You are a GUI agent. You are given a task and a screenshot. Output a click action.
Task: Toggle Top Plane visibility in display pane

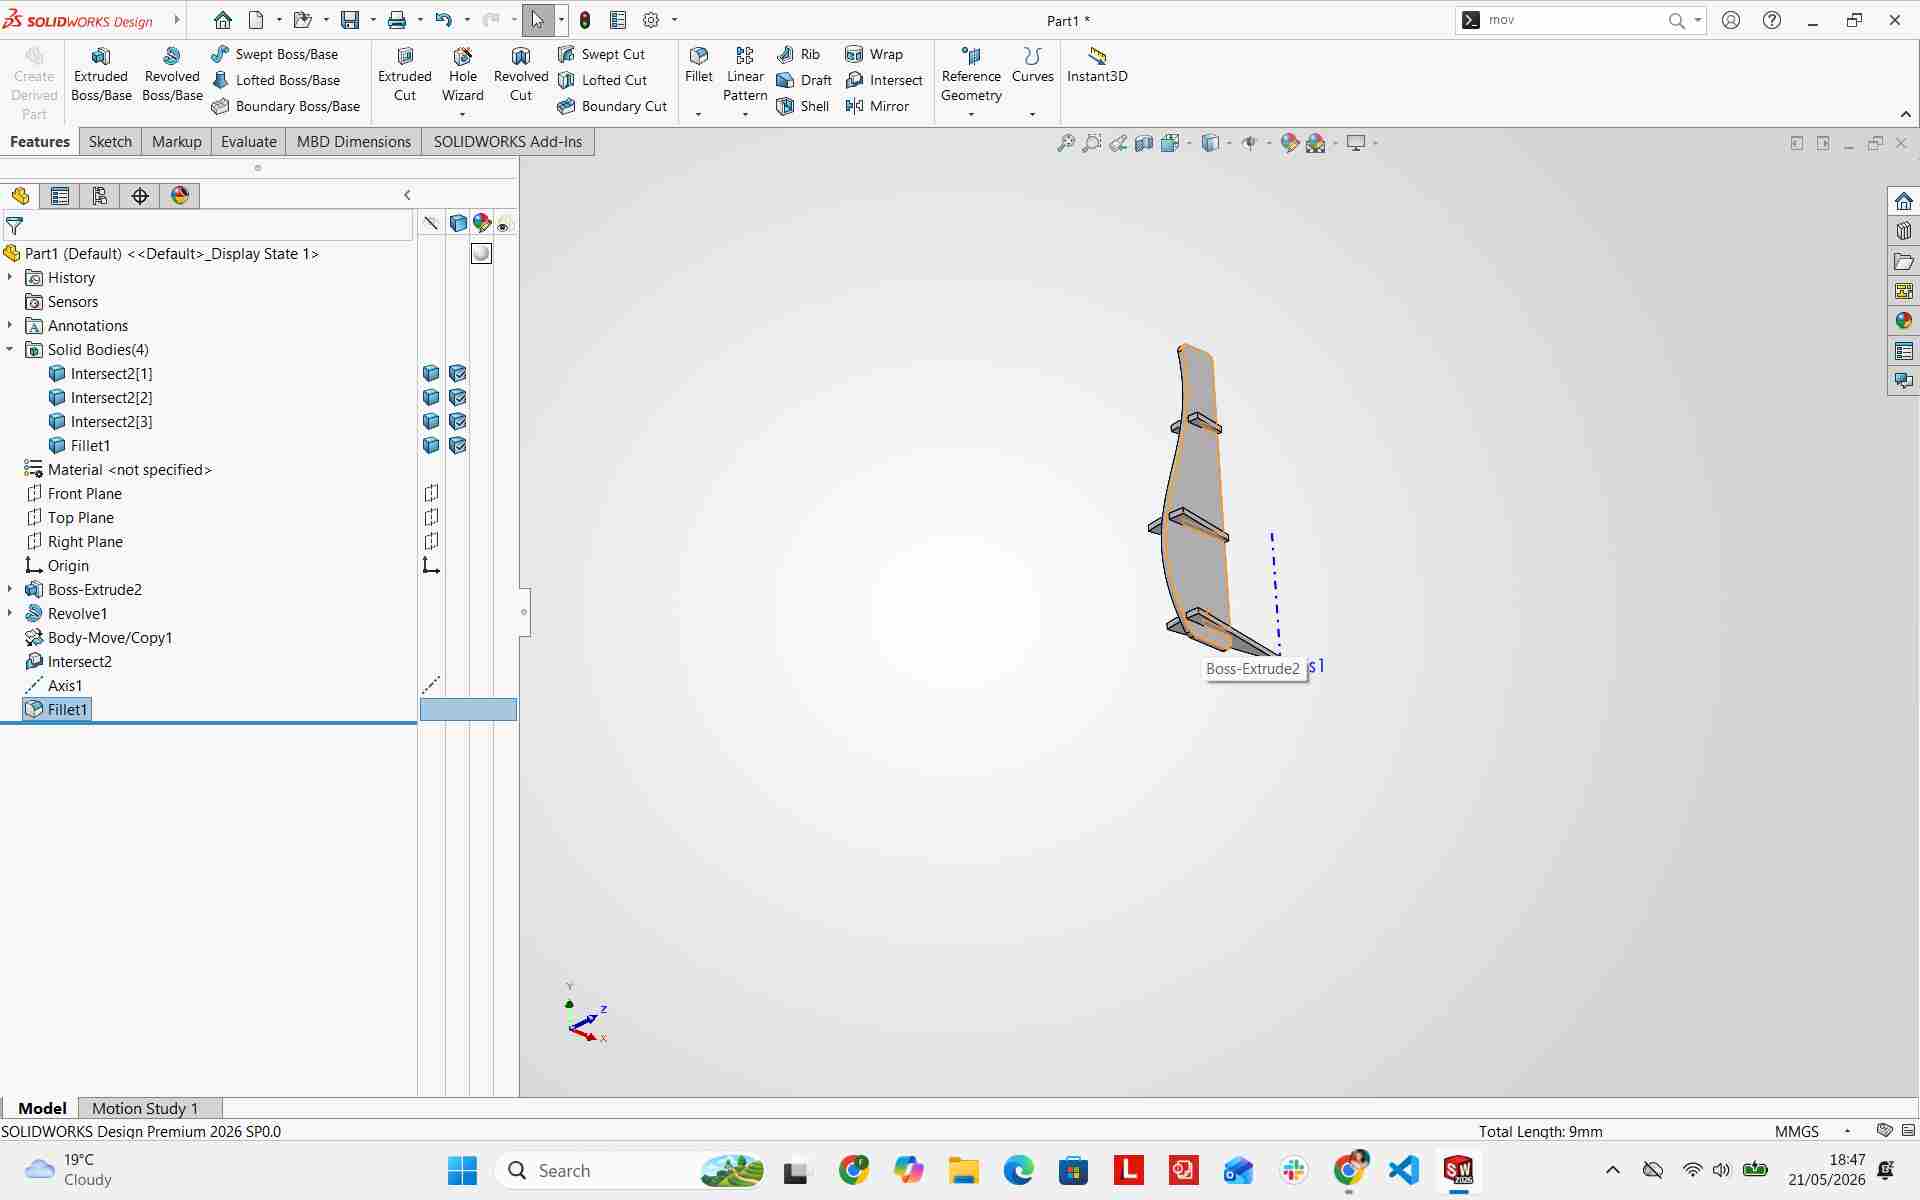[431, 517]
